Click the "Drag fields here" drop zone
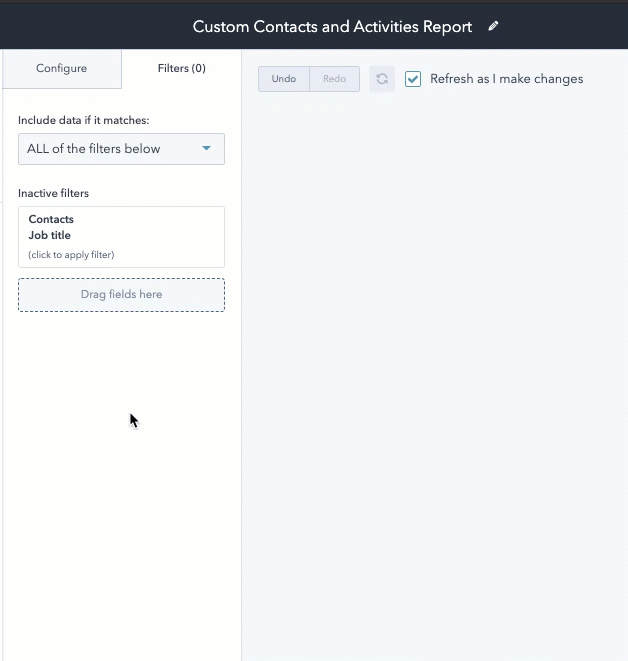The image size is (628, 661). point(121,294)
